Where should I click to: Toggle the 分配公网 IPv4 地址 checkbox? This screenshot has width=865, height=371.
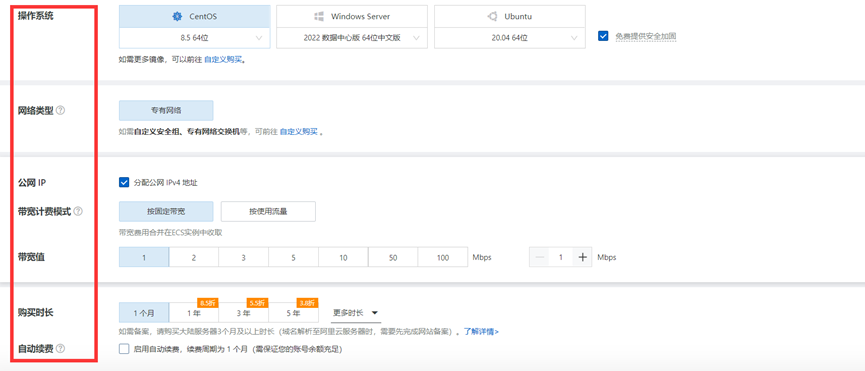[x=124, y=182]
